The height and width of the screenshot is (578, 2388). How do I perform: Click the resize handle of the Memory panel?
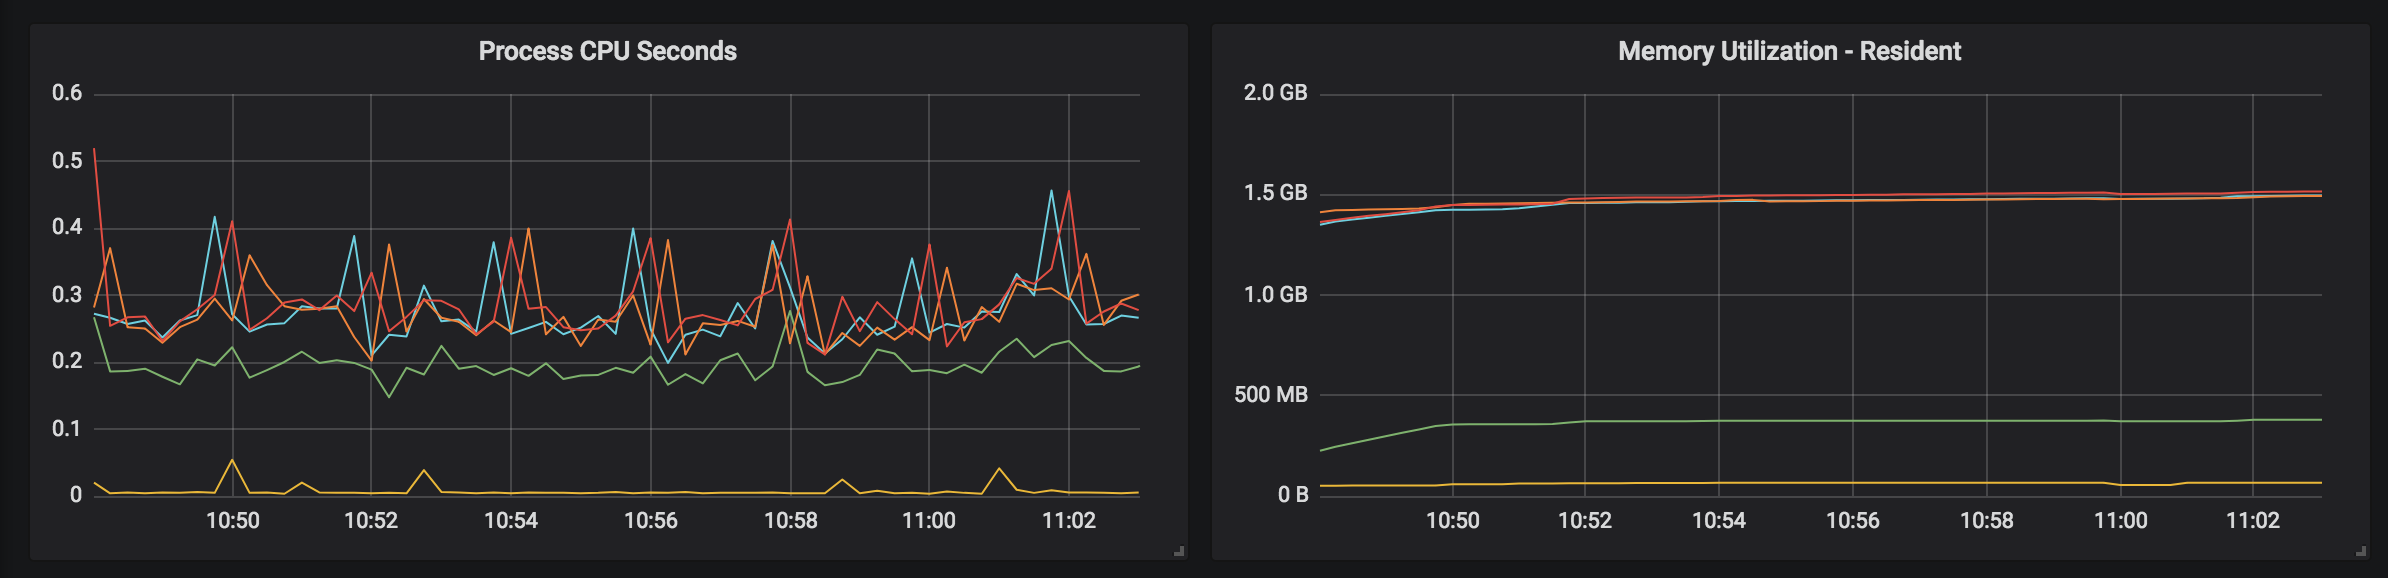(x=2361, y=551)
